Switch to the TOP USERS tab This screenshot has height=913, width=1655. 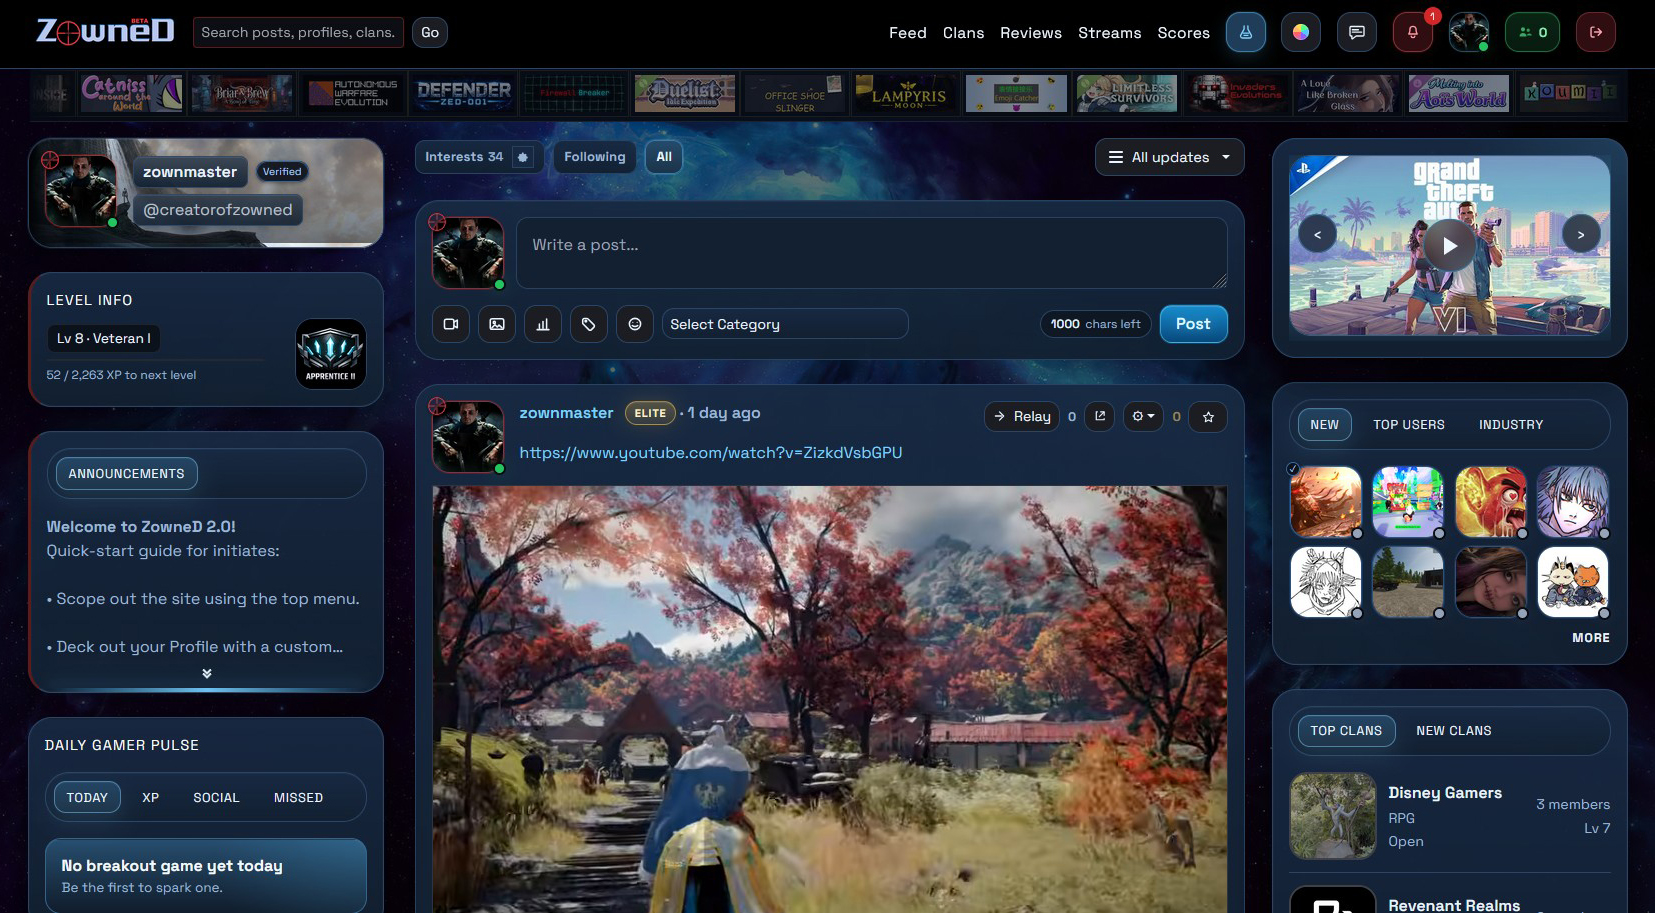tap(1409, 425)
